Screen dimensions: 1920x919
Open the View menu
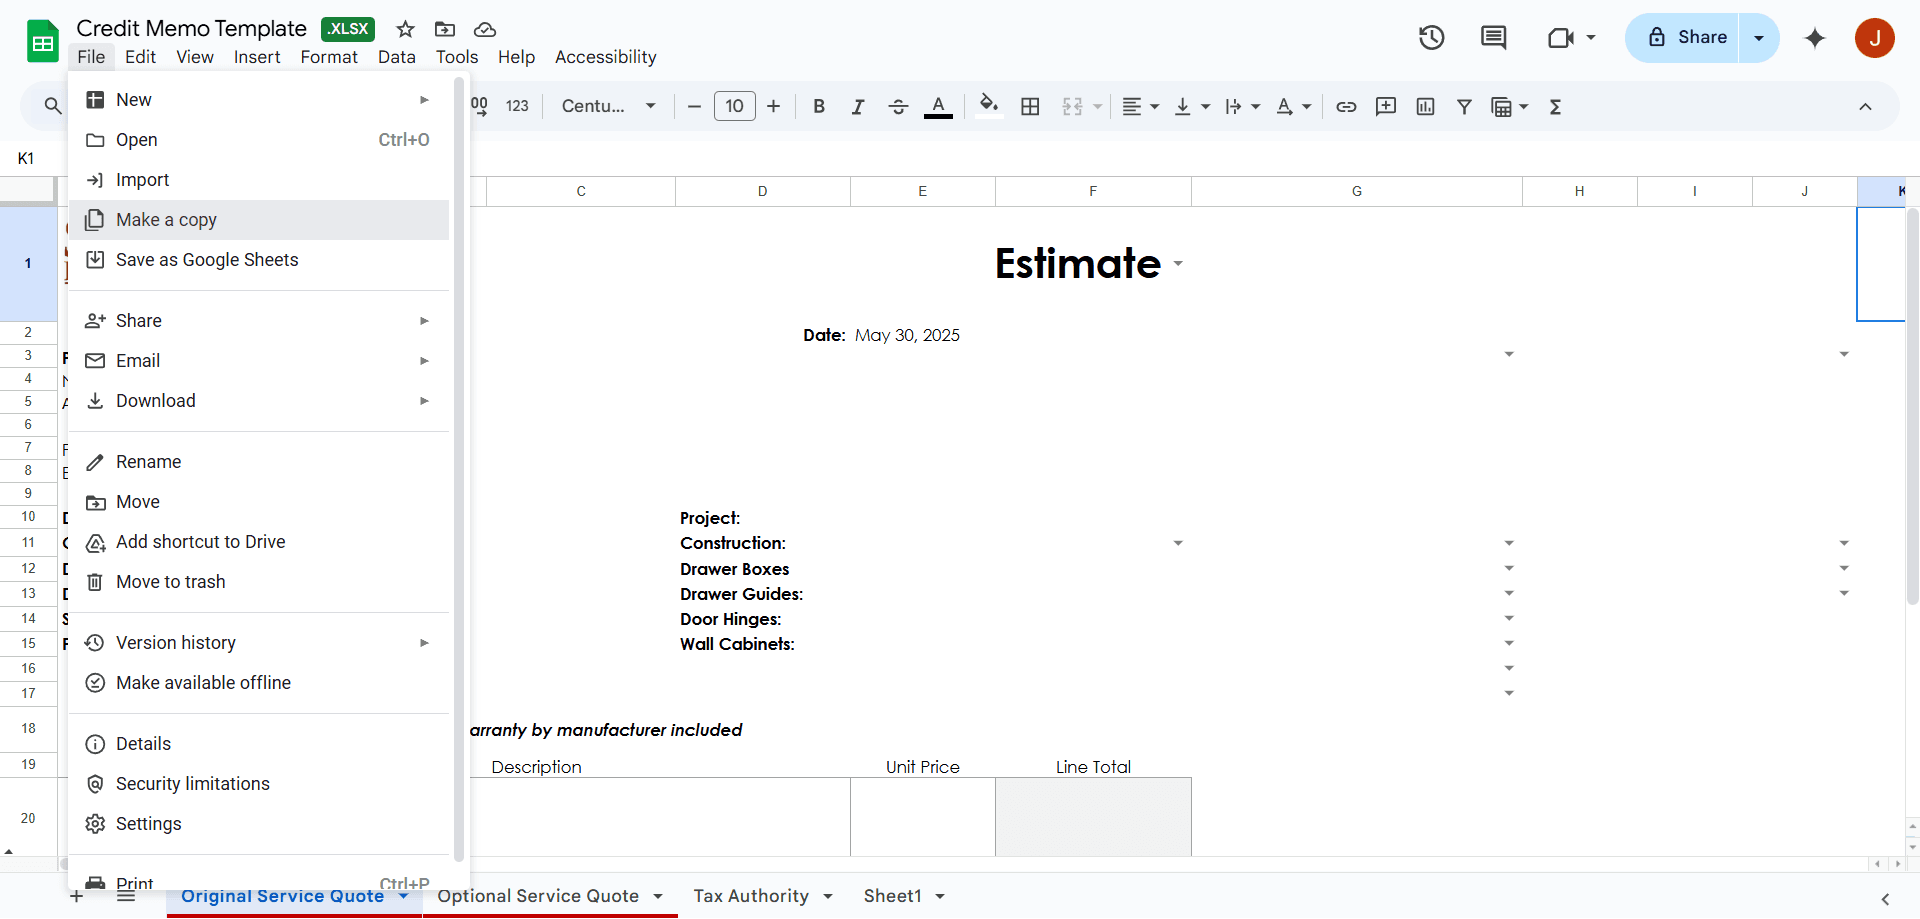(195, 57)
